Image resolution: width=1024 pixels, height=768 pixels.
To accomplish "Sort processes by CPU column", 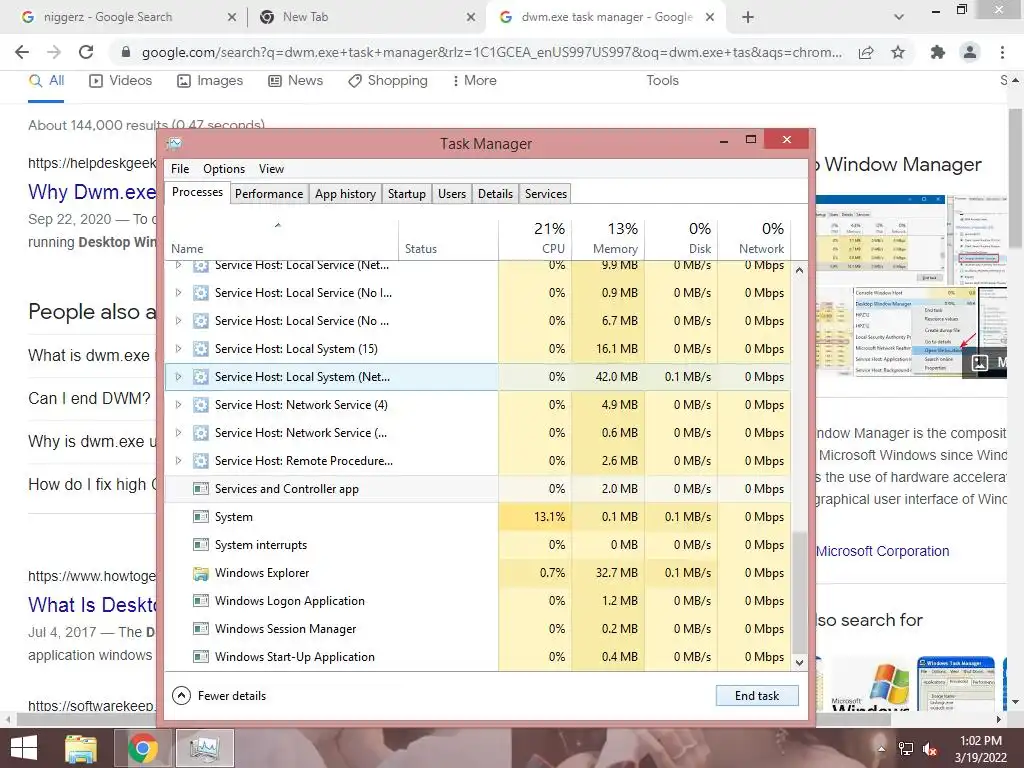I will tap(535, 238).
